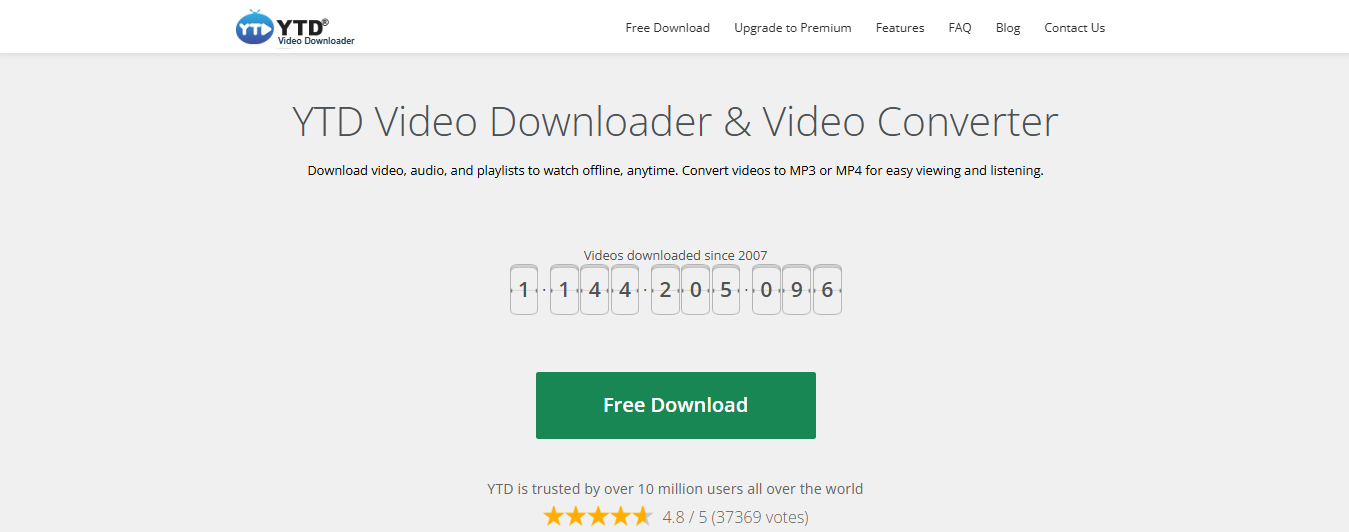This screenshot has height=532, width=1349.
Task: Open the Upgrade to Premium page
Action: coord(792,28)
